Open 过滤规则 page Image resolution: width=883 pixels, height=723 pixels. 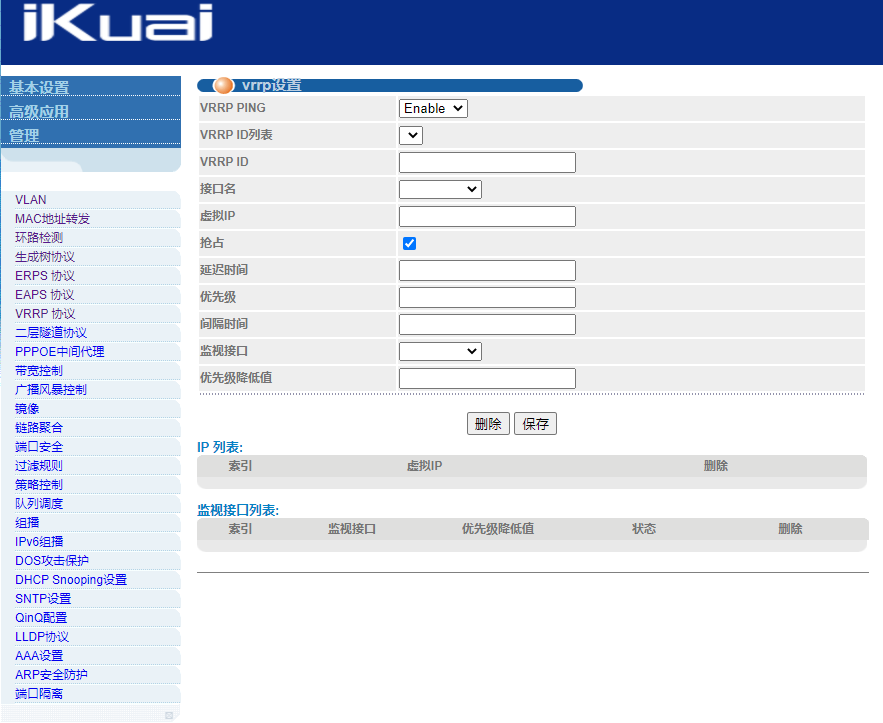(39, 466)
